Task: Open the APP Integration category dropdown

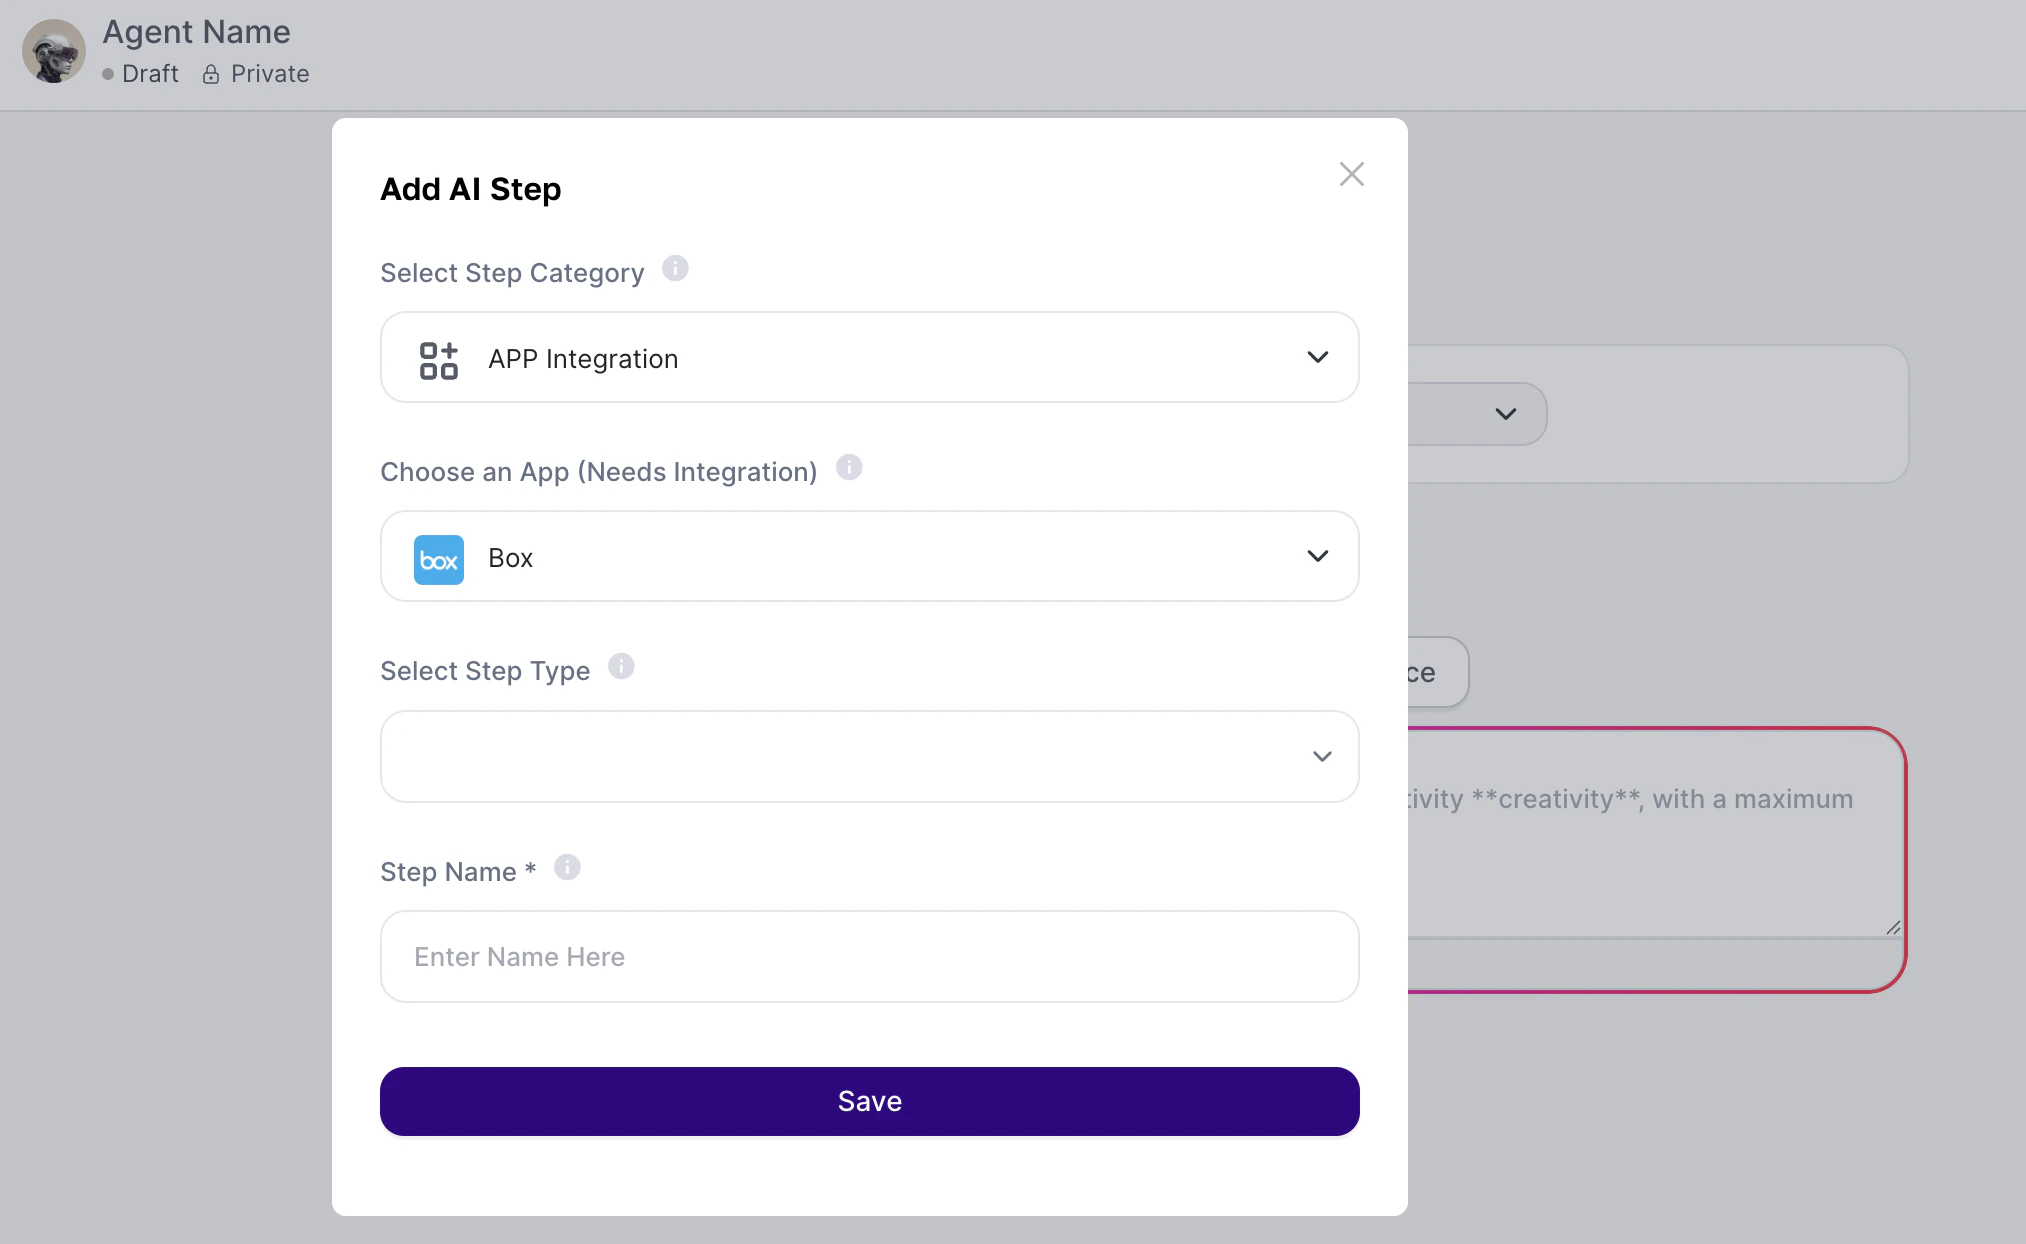Action: coord(869,358)
